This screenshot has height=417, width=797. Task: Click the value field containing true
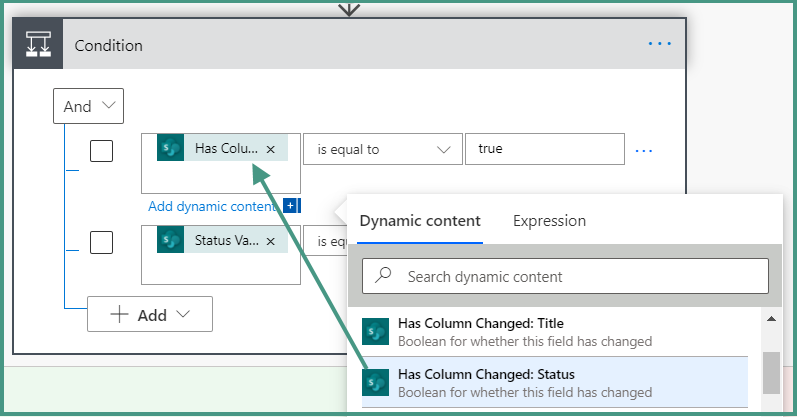544,149
